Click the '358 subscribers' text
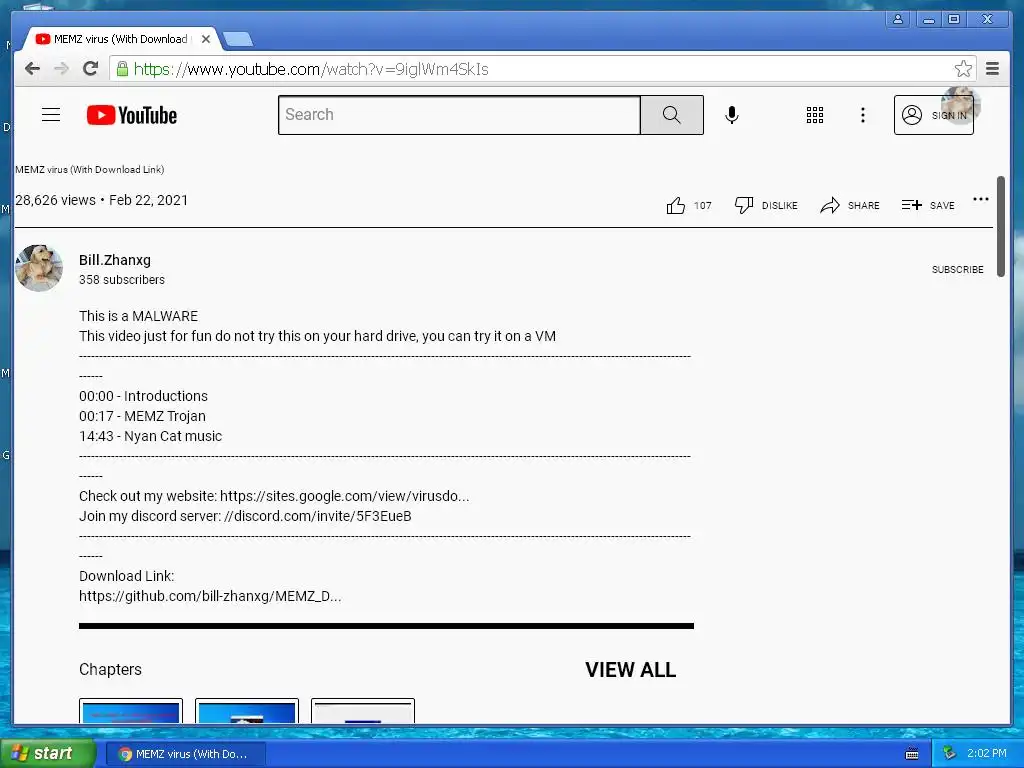This screenshot has height=768, width=1024. coord(122,280)
